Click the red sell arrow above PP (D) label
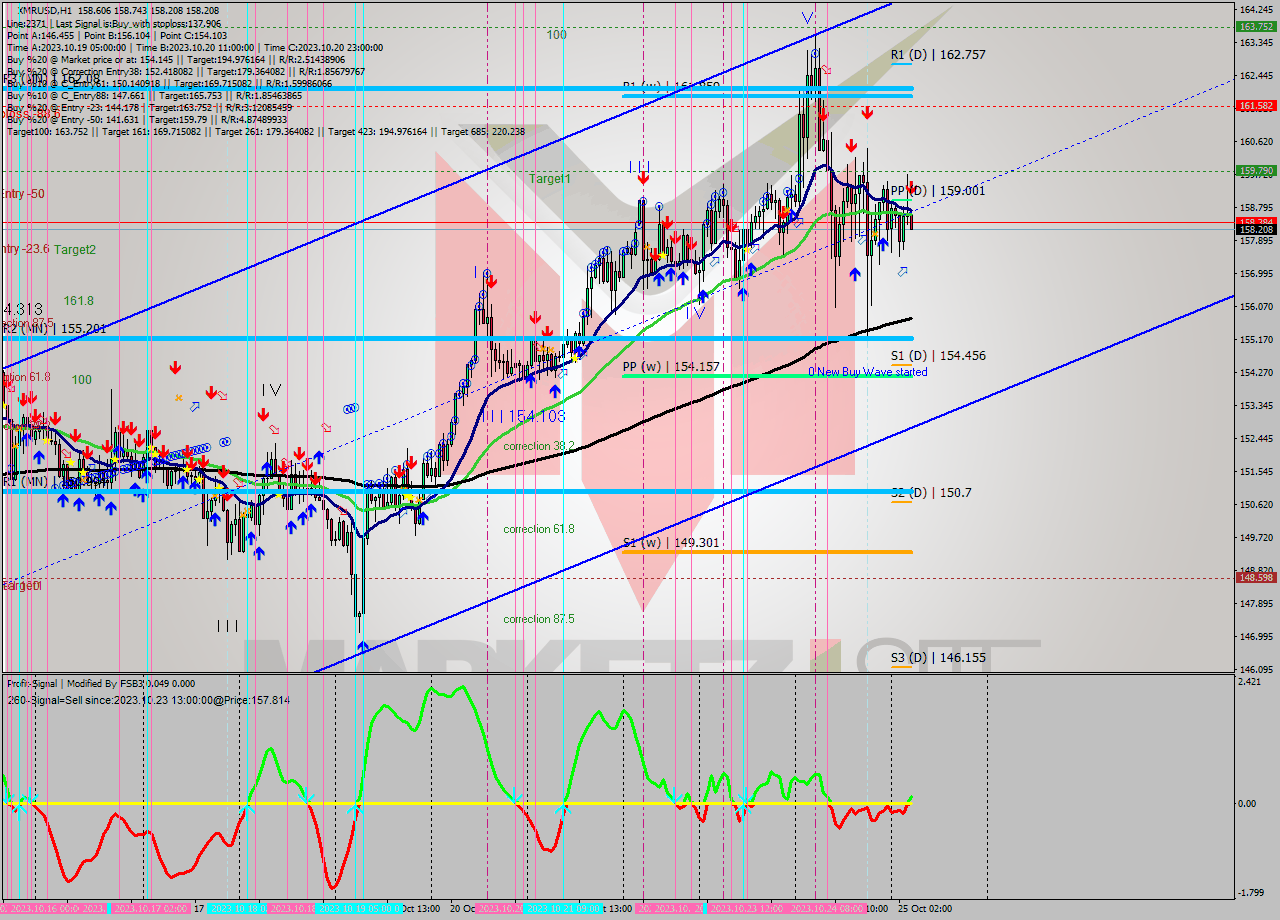Image resolution: width=1280 pixels, height=920 pixels. 911,186
